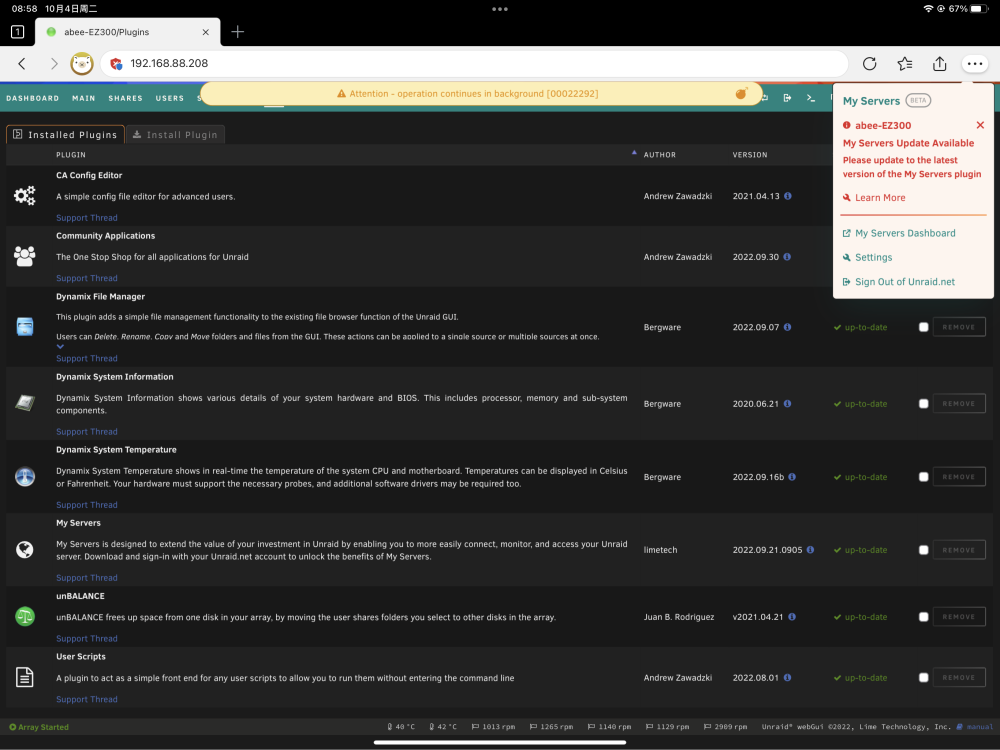Tick the checkbox for My Servers plugin
The width and height of the screenshot is (1000, 750).
coord(923,550)
